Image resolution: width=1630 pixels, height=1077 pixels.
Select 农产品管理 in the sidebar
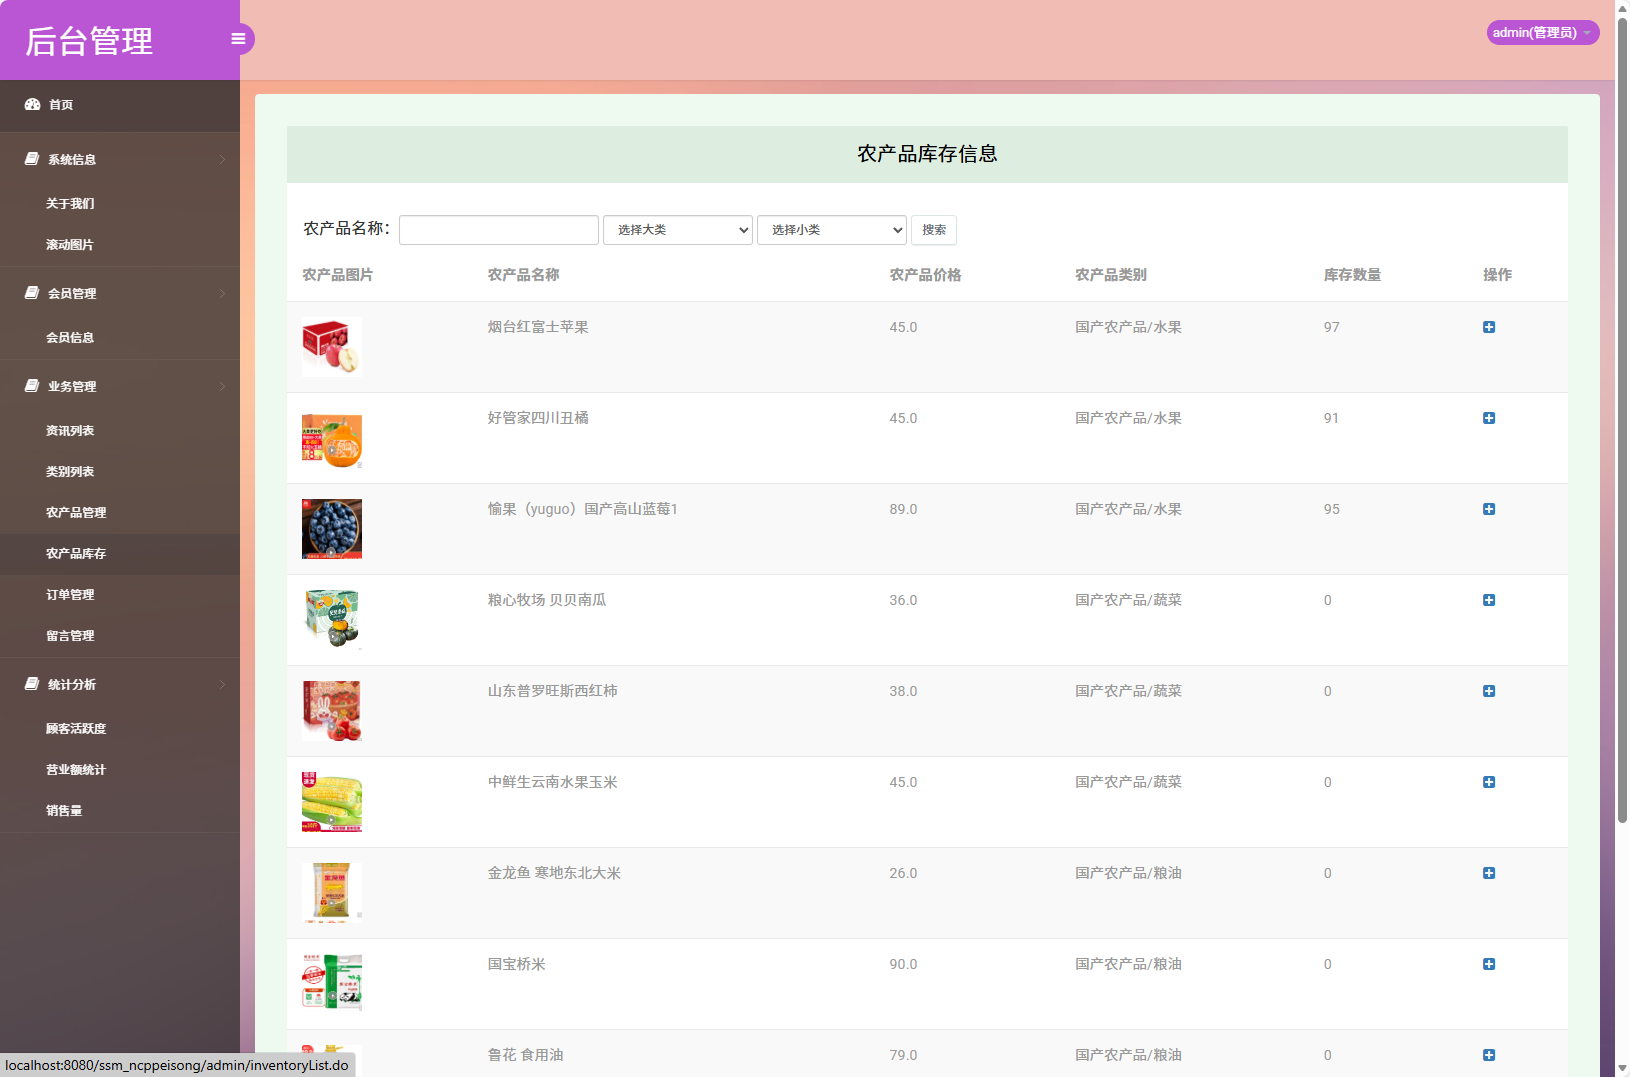(75, 512)
